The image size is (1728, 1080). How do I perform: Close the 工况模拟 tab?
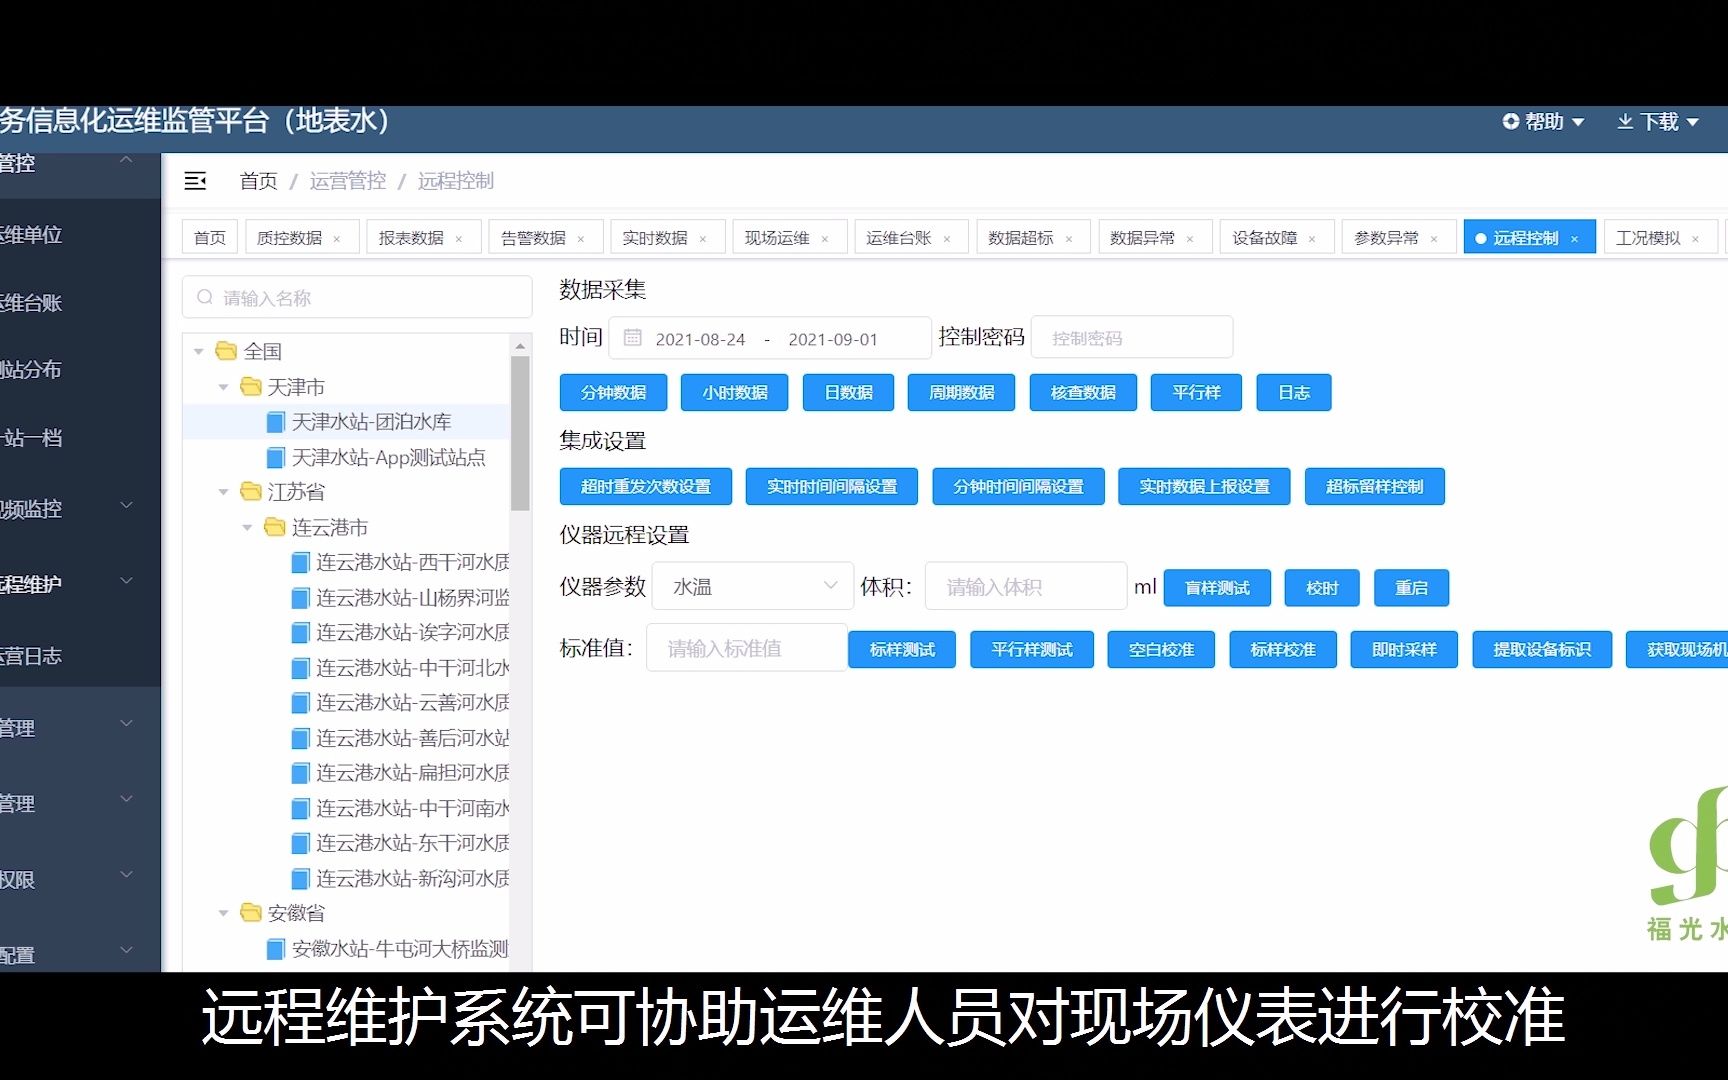tap(1695, 239)
